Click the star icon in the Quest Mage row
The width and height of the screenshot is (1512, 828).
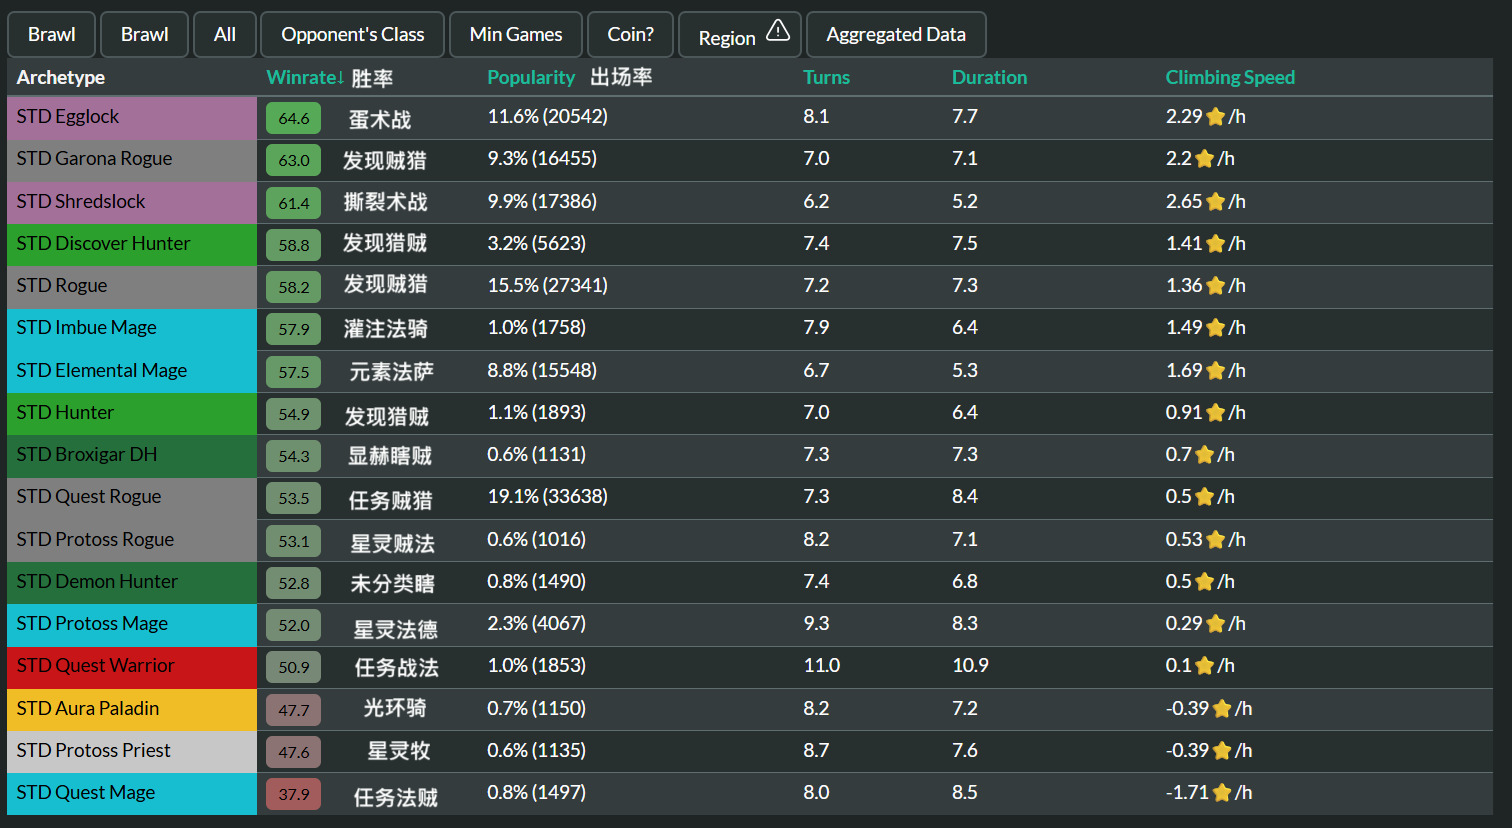pos(1221,793)
